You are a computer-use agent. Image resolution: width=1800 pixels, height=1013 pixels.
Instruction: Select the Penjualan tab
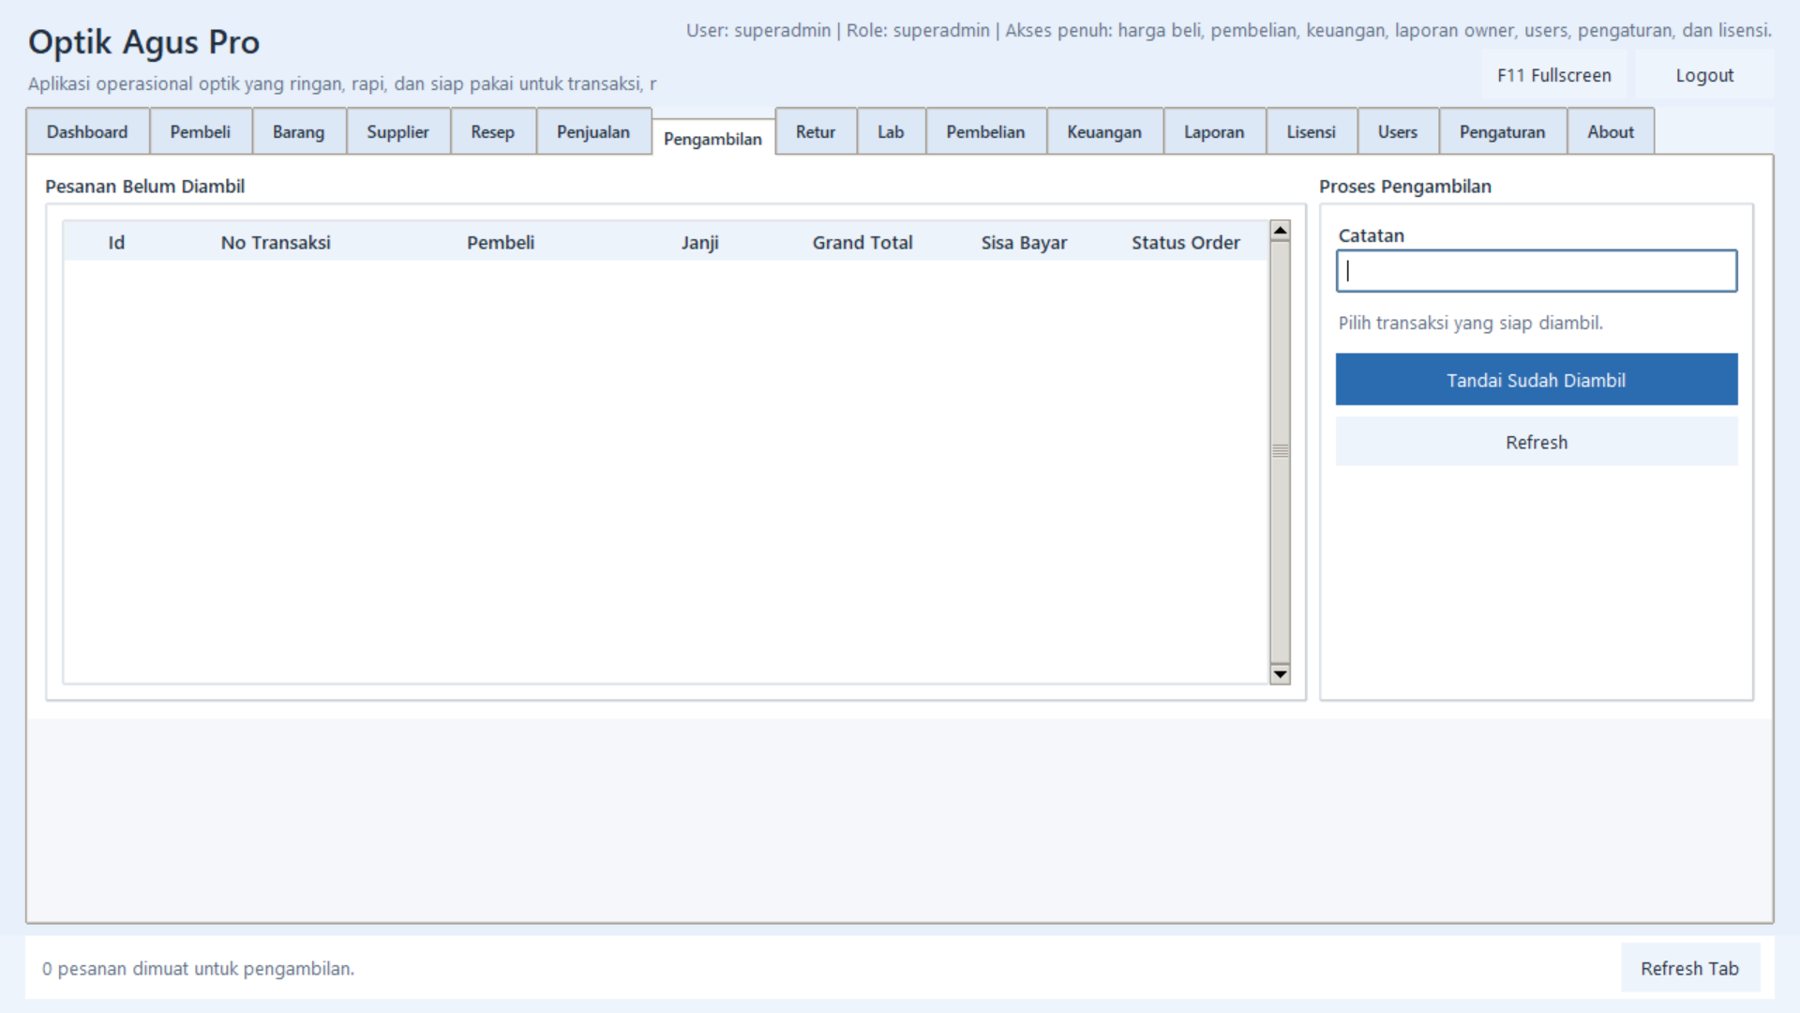click(593, 132)
